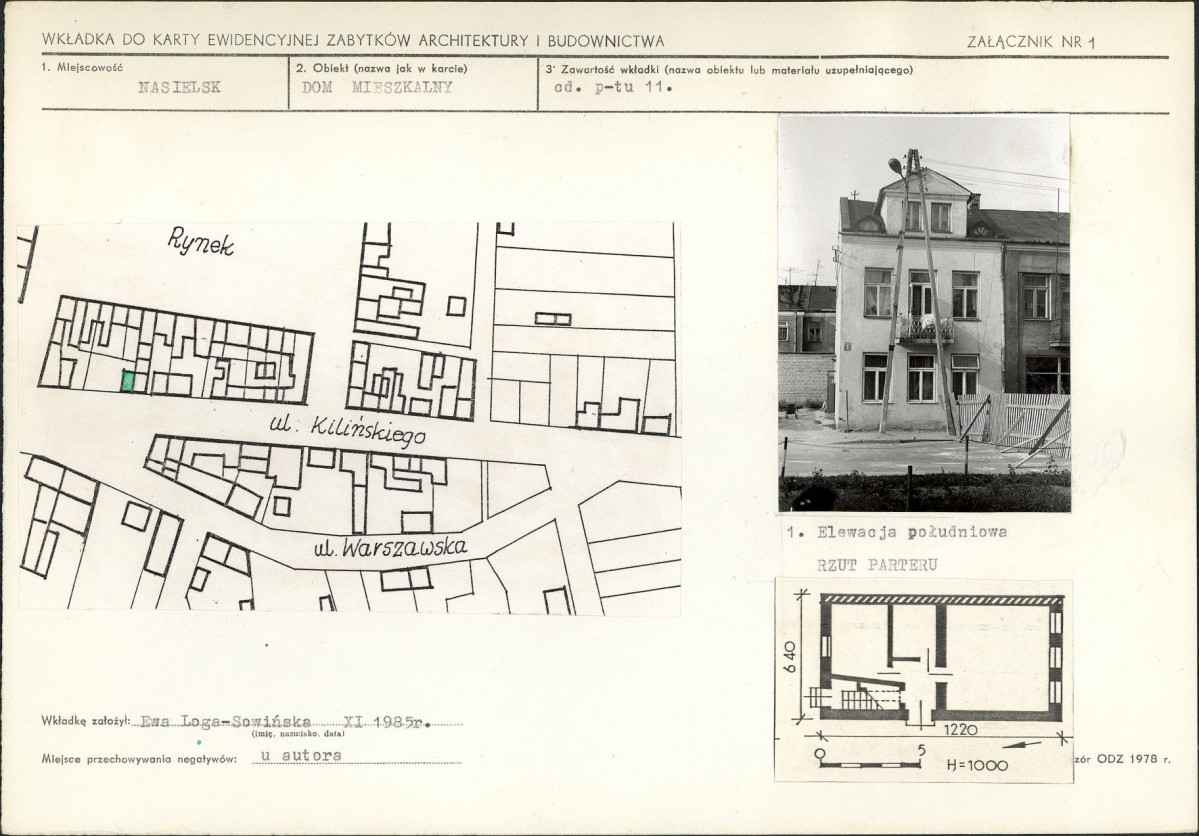This screenshot has height=836, width=1199.
Task: Click the green highlighted plot on the map
Action: (x=128, y=381)
